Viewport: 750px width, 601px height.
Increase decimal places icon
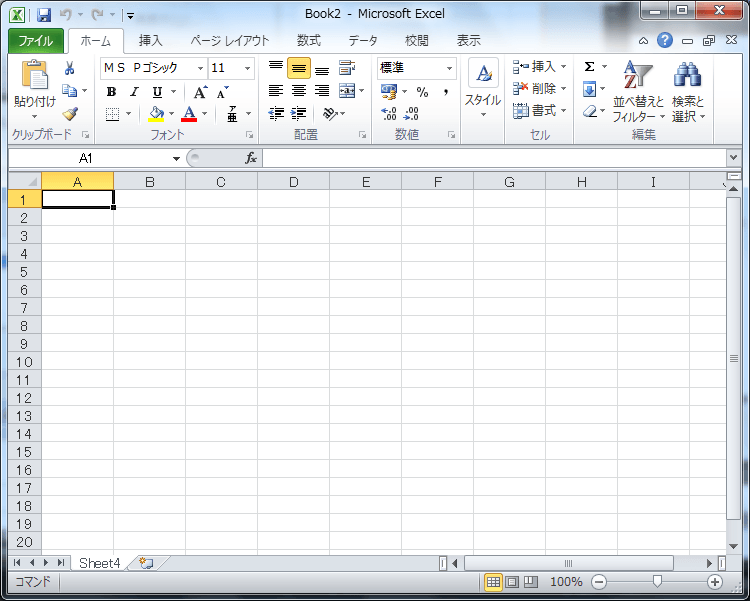click(x=389, y=113)
